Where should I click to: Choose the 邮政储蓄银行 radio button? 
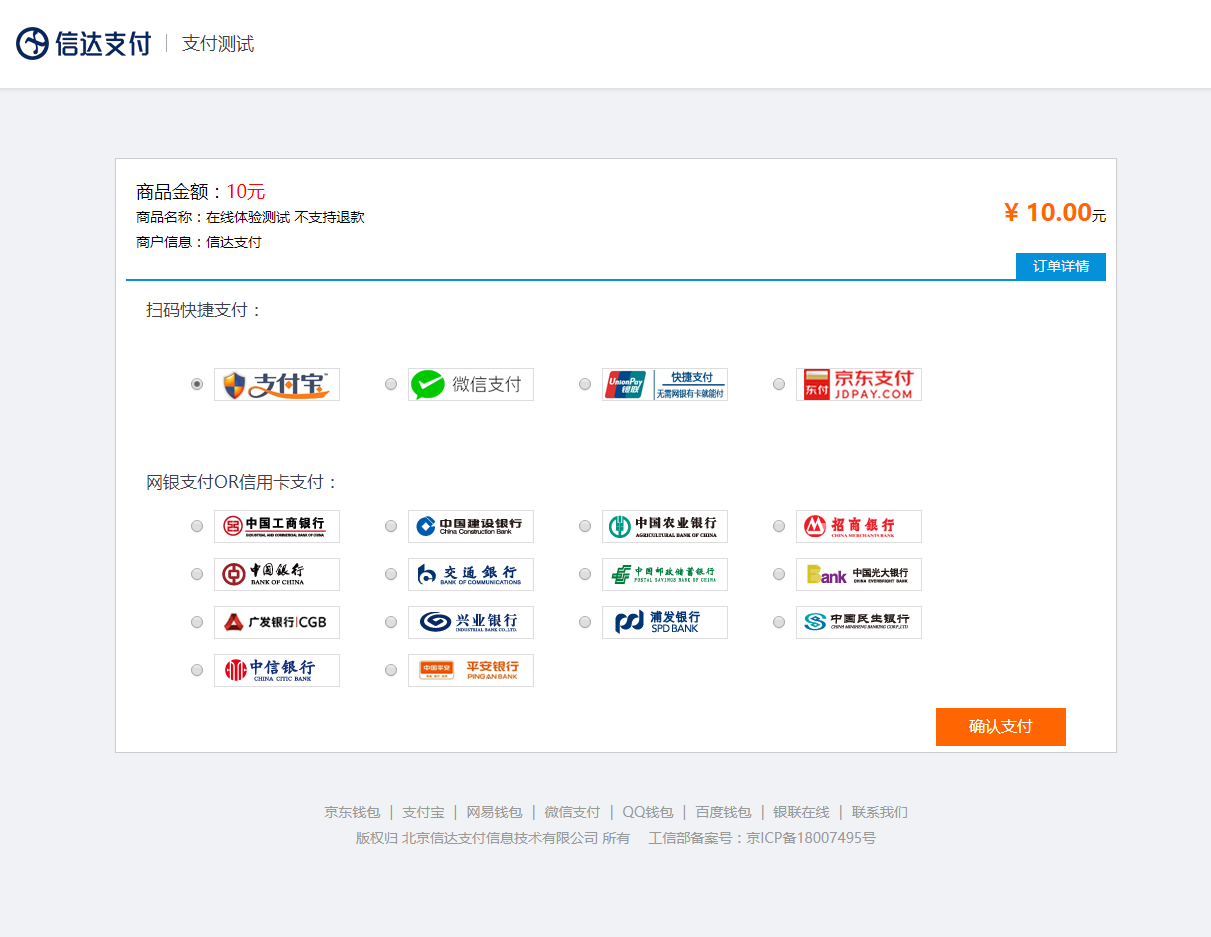585,574
